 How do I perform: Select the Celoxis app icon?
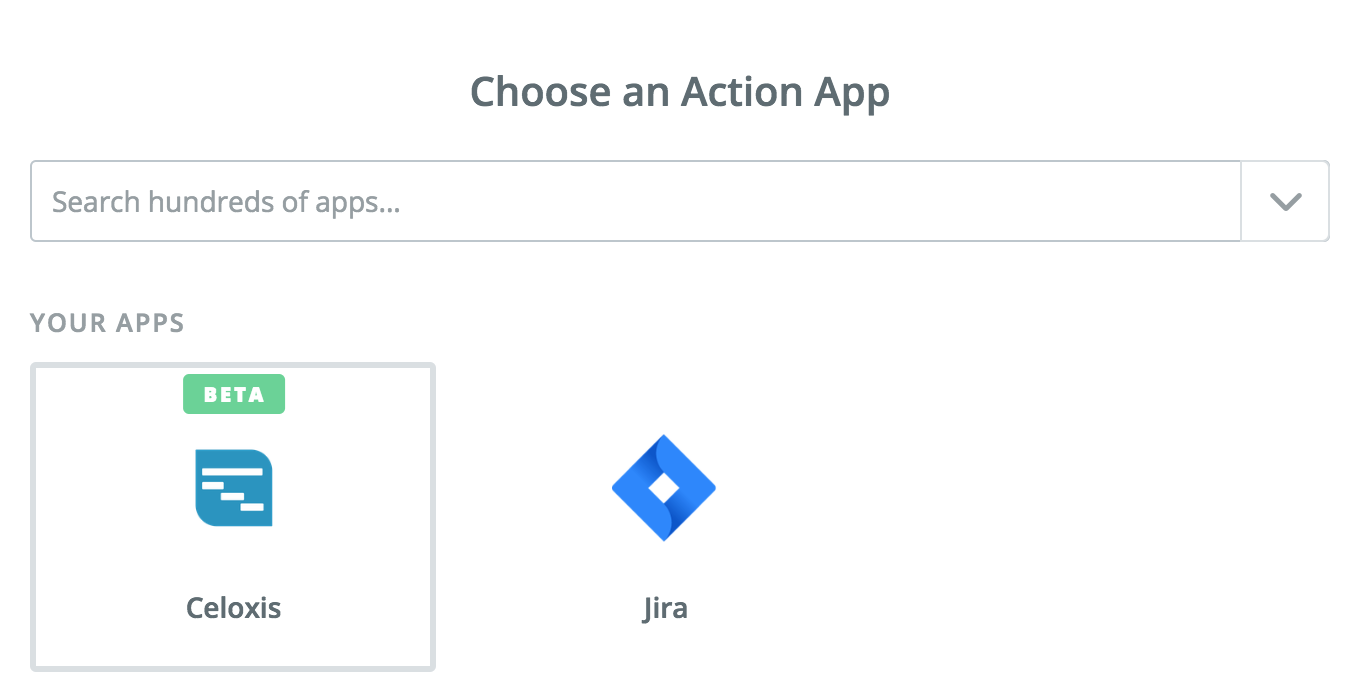click(234, 488)
